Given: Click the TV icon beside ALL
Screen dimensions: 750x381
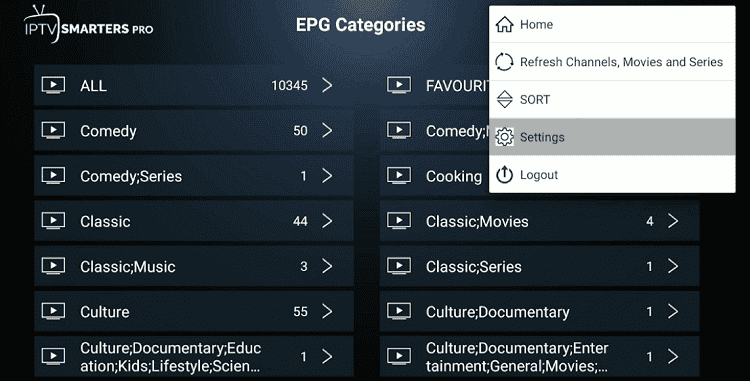Looking at the screenshot, I should click(x=54, y=86).
